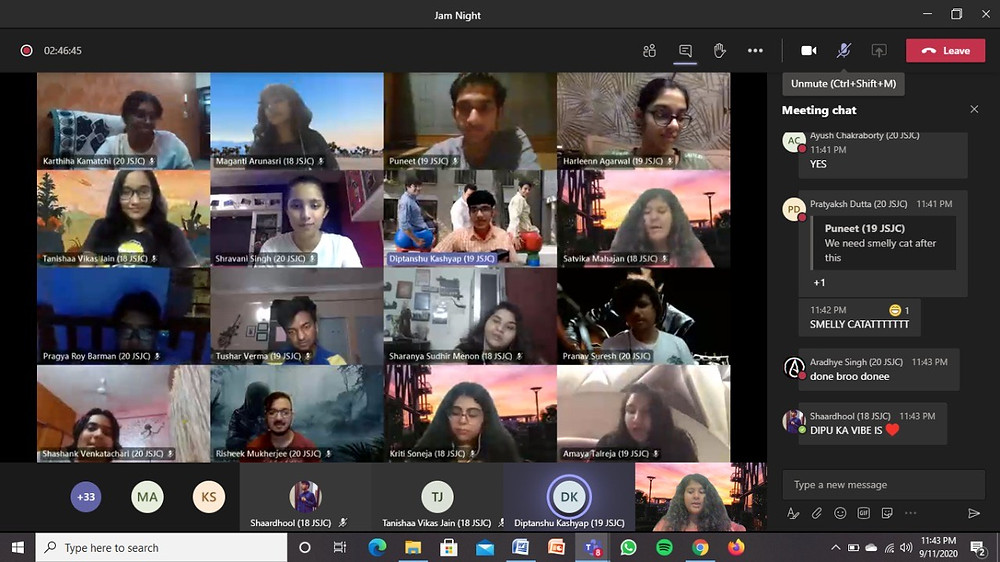Show hidden system tray icons
Image resolution: width=1000 pixels, height=562 pixels.
pos(835,547)
